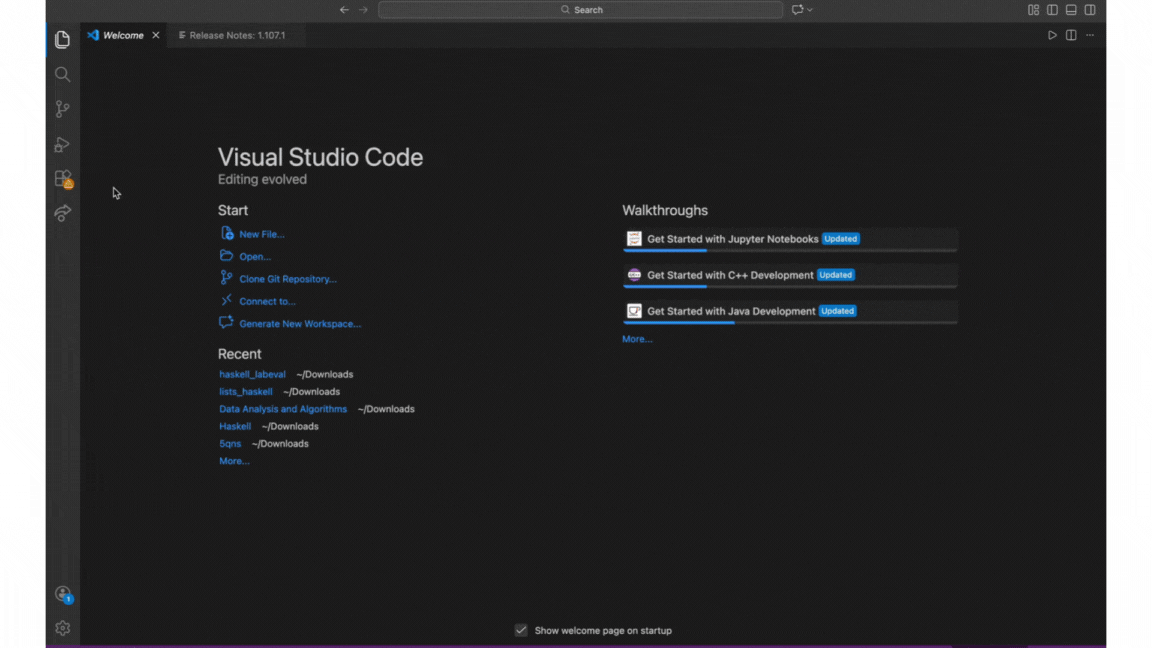Viewport: 1152px width, 648px height.
Task: Select the Run and Debug icon
Action: [62, 145]
